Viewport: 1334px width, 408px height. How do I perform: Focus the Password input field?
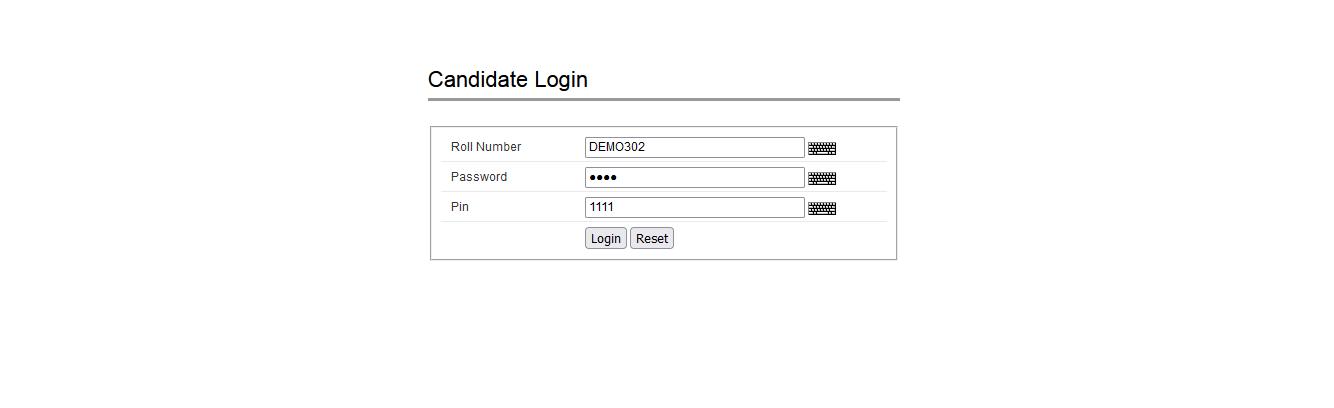coord(694,177)
